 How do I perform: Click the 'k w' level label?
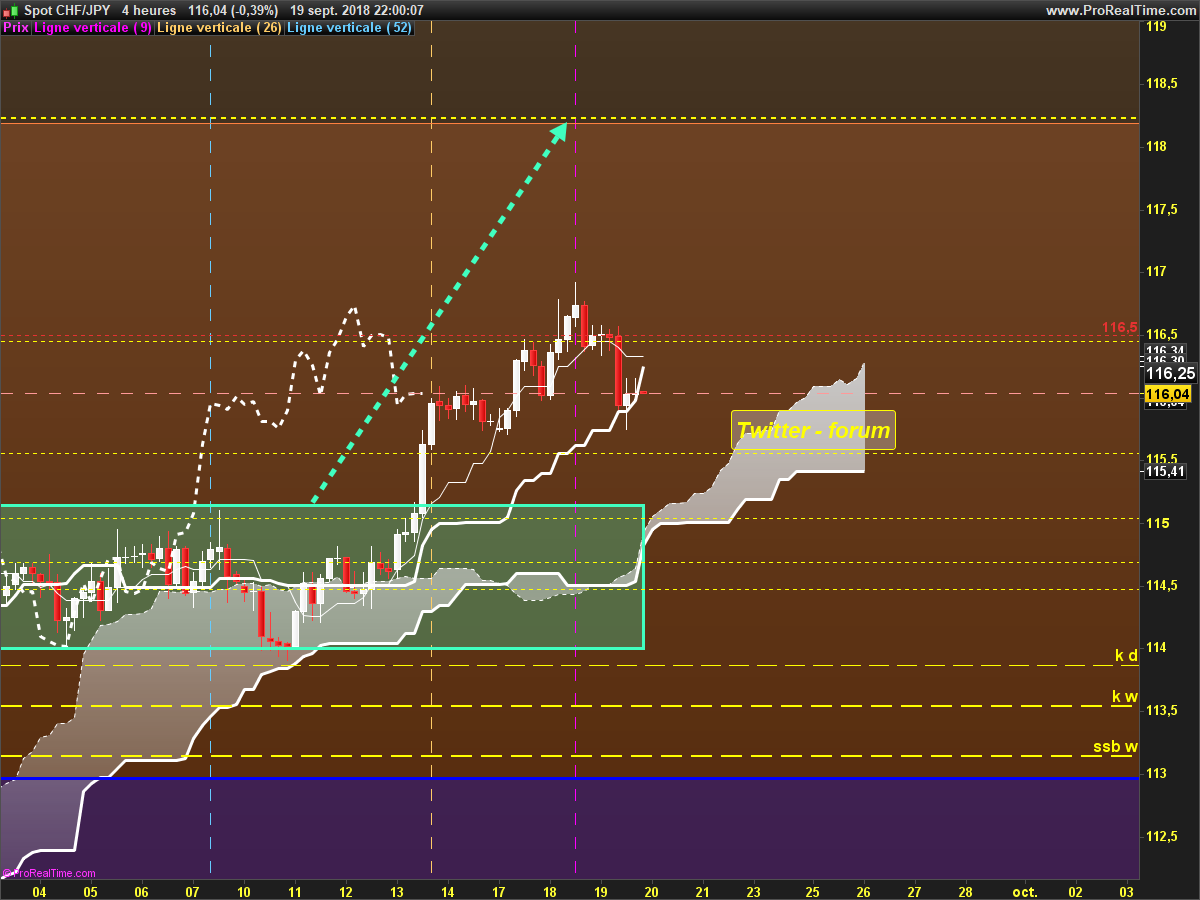(x=1125, y=696)
